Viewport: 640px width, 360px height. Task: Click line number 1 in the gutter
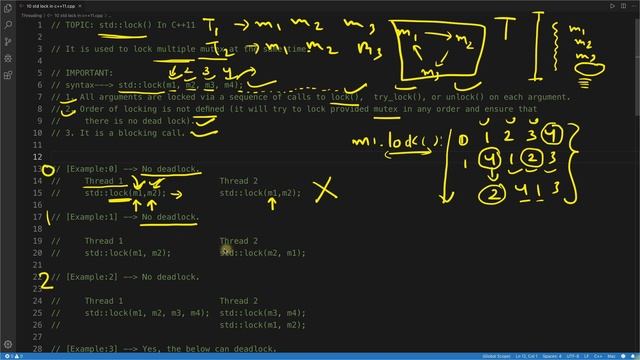tap(40, 25)
